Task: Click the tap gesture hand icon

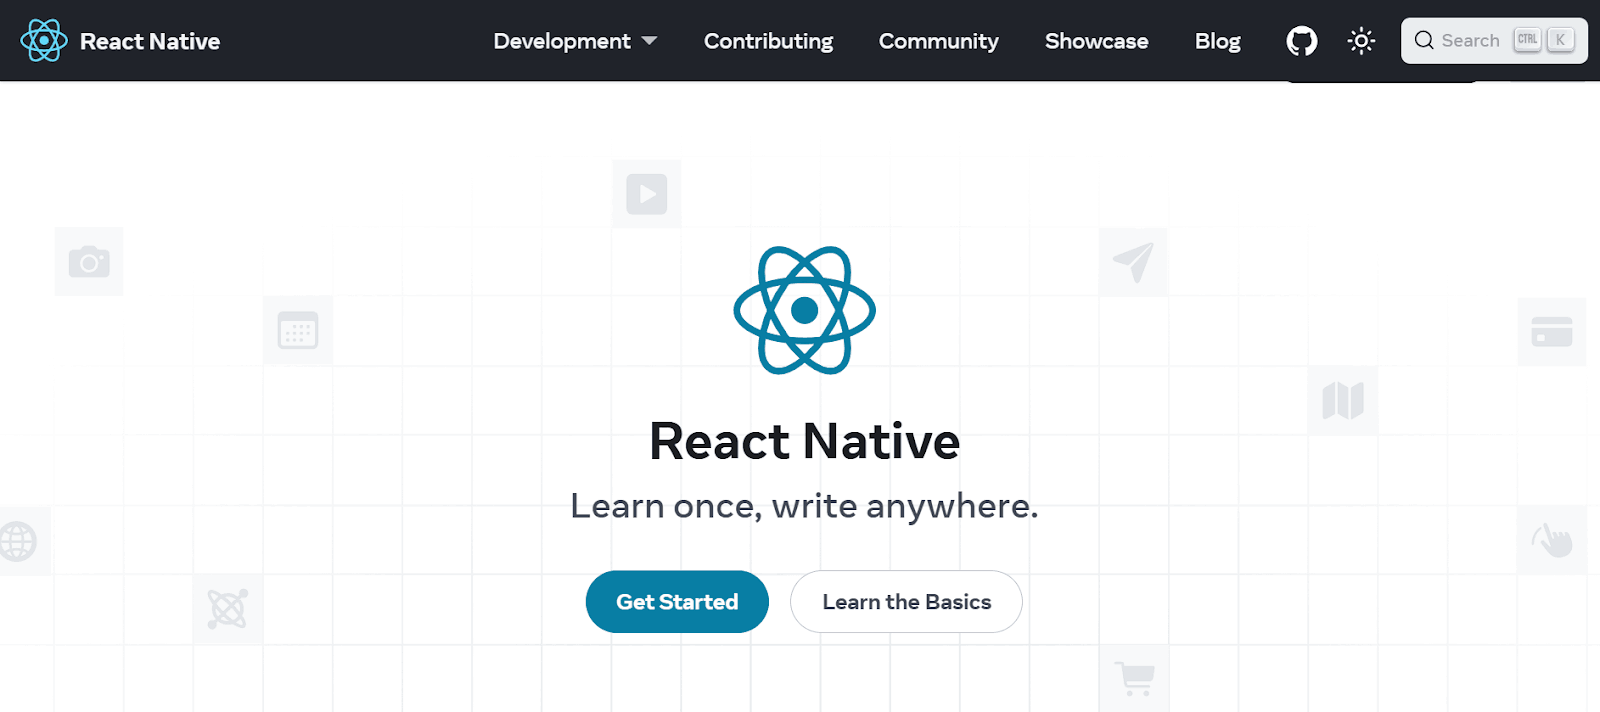Action: click(x=1552, y=540)
